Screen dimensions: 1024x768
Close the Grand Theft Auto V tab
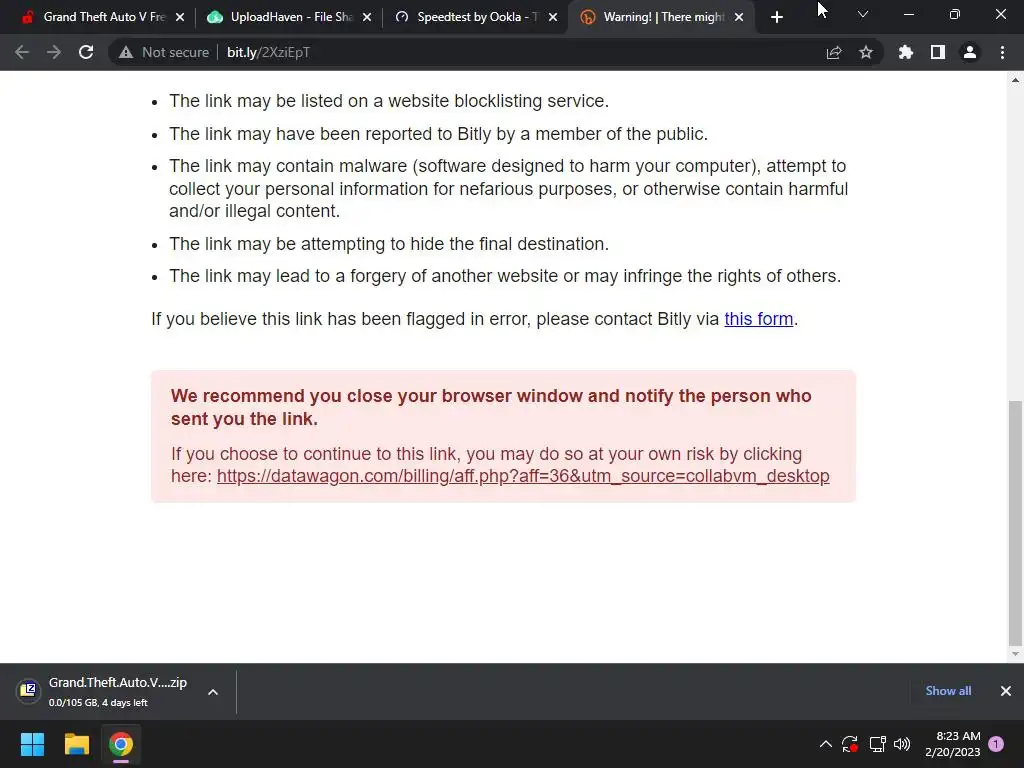point(180,17)
